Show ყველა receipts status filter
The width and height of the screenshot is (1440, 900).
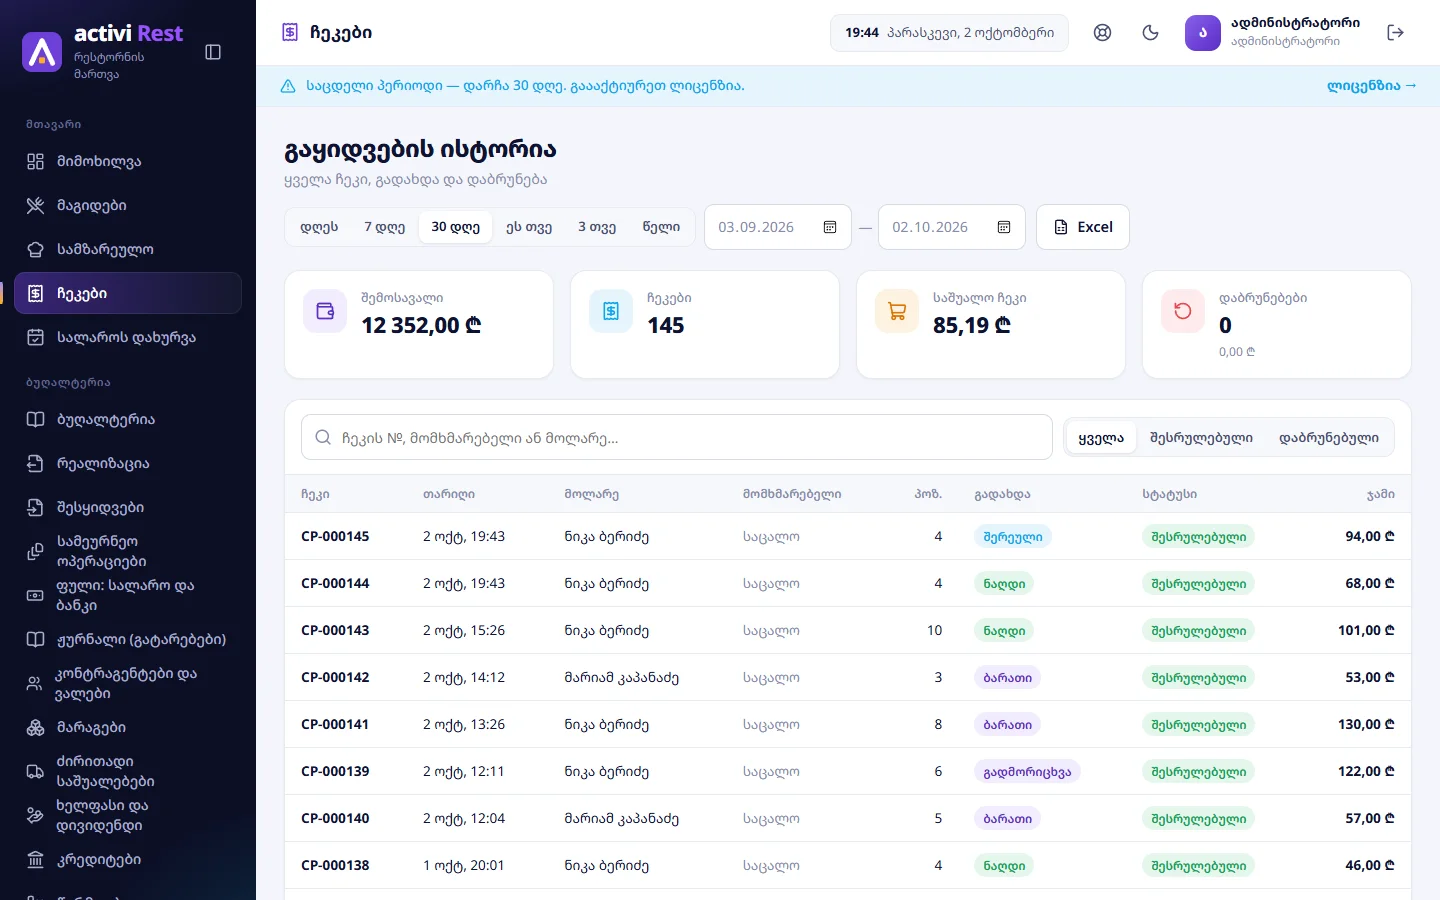[1101, 437]
